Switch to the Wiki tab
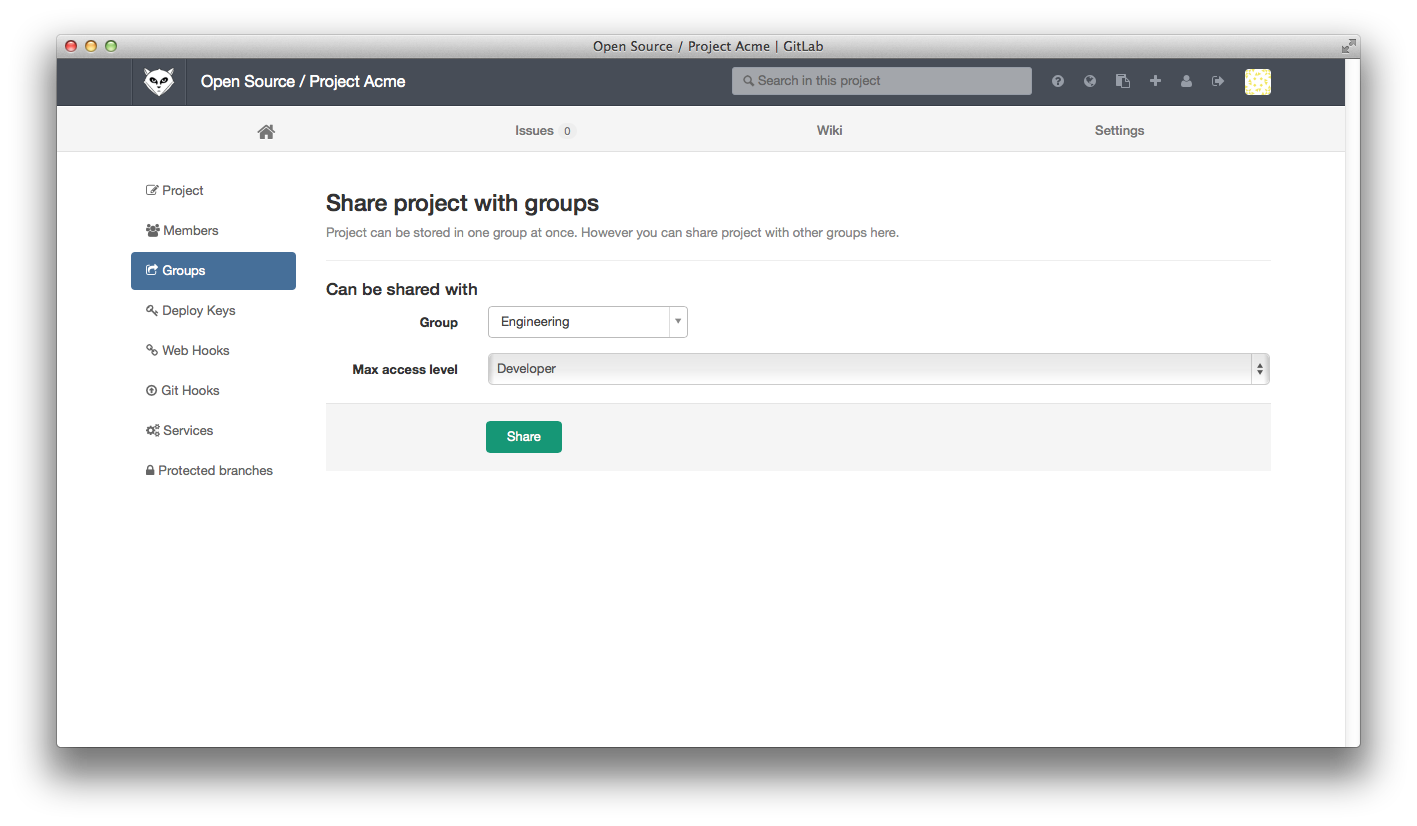Image resolution: width=1417 pixels, height=826 pixels. coord(828,130)
